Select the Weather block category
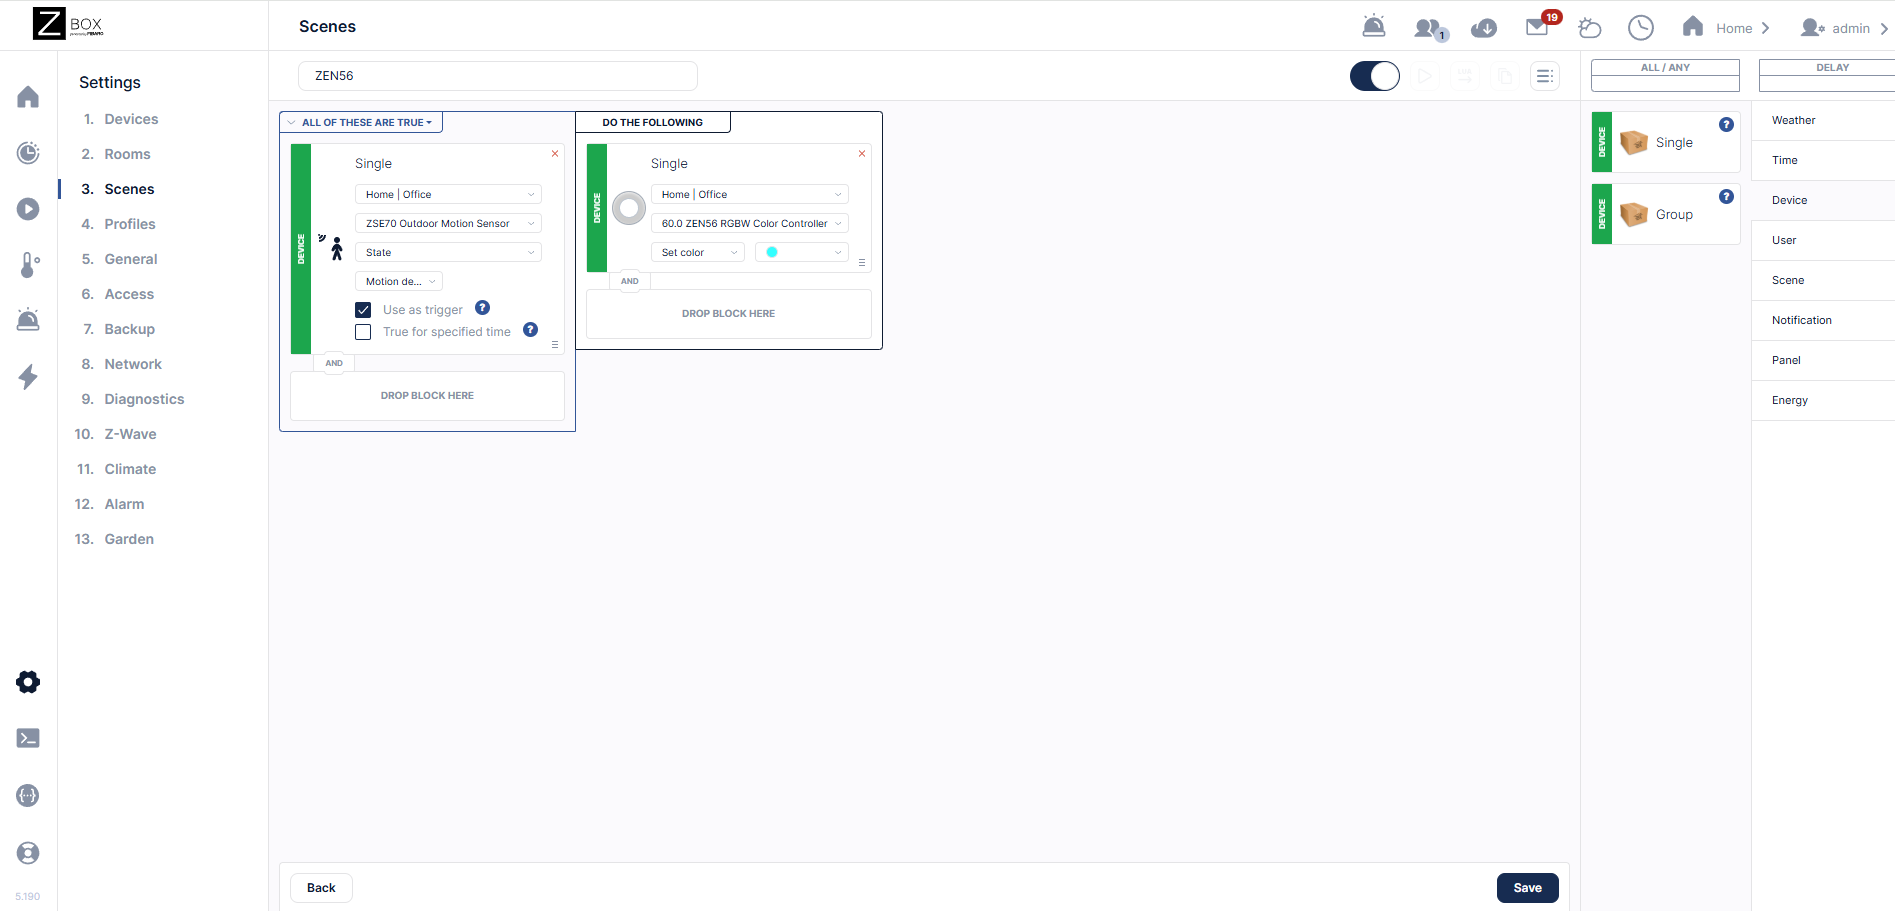Screen dimensions: 1895x911 tap(1823, 120)
